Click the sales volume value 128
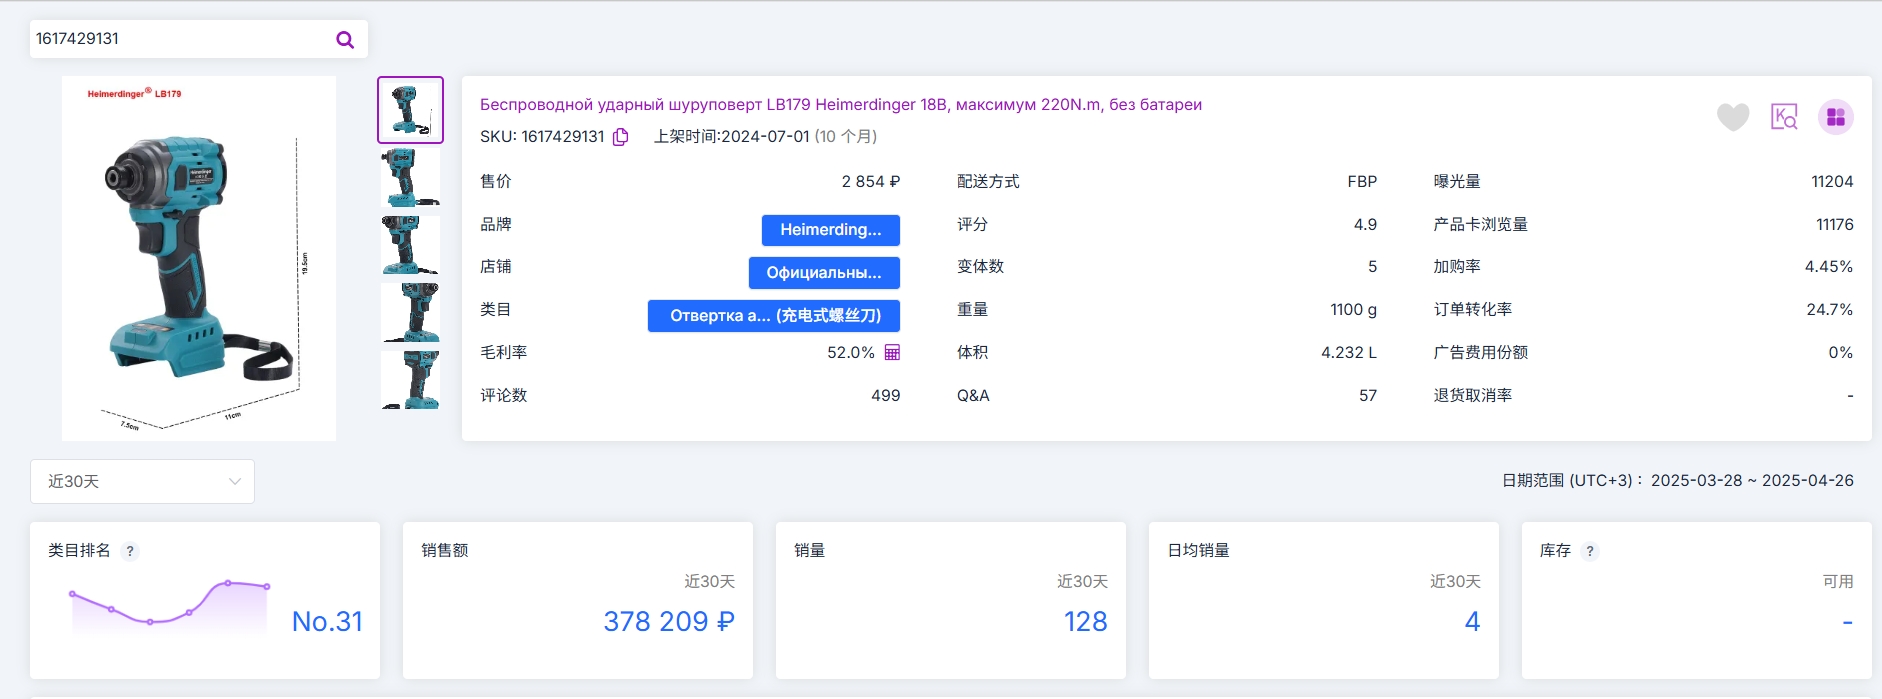Screen dimensions: 1882x699 click(1085, 622)
